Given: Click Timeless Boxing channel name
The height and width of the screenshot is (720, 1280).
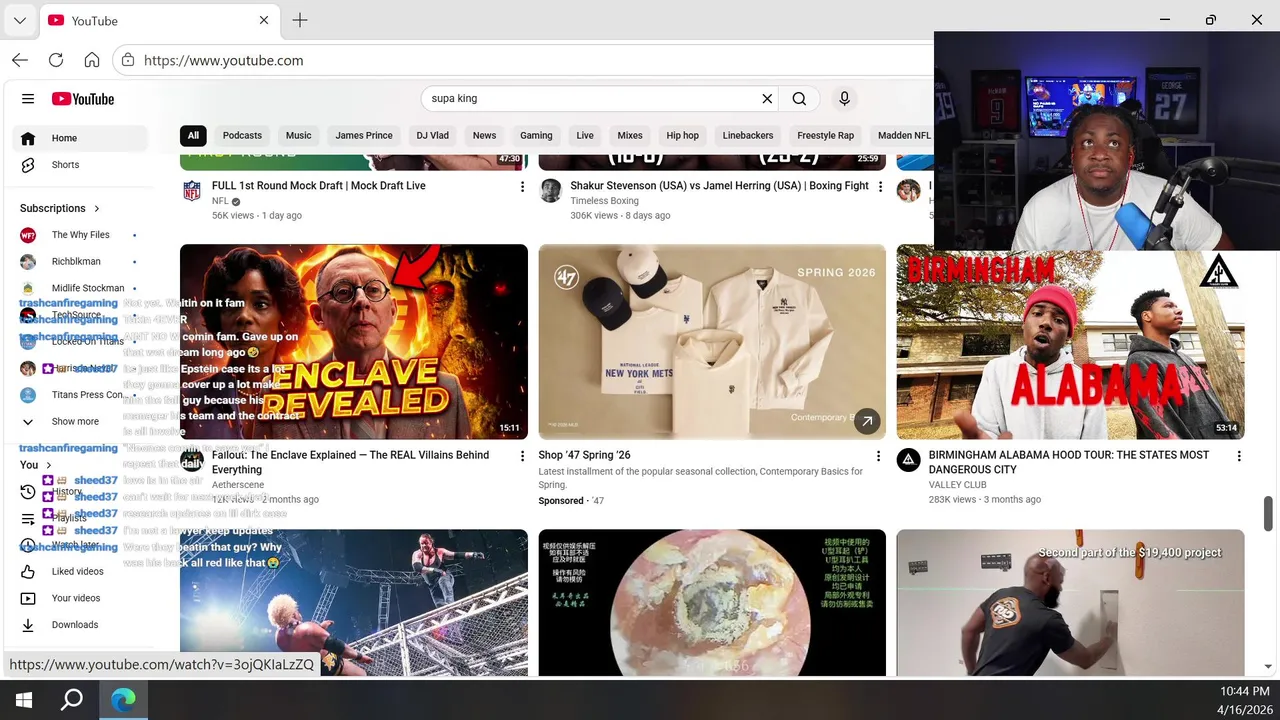Looking at the screenshot, I should (604, 201).
